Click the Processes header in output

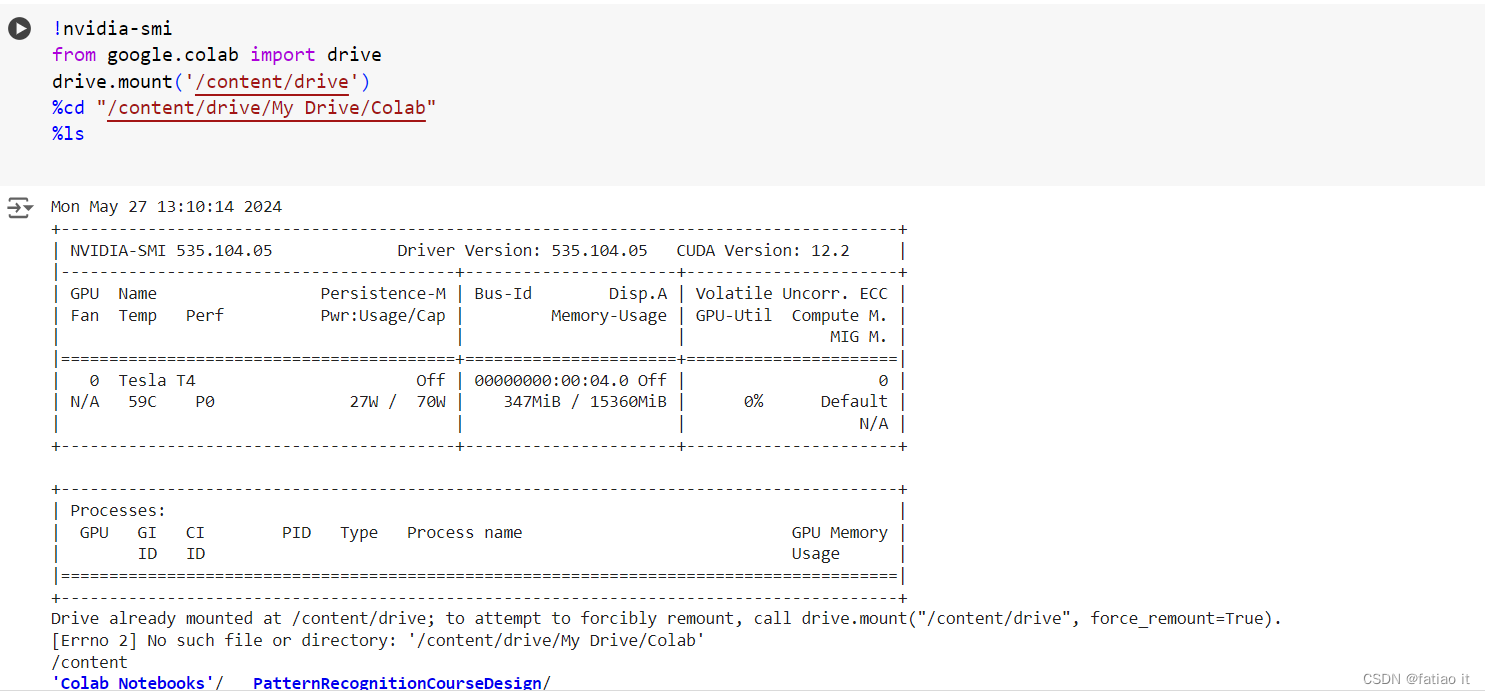tap(118, 511)
